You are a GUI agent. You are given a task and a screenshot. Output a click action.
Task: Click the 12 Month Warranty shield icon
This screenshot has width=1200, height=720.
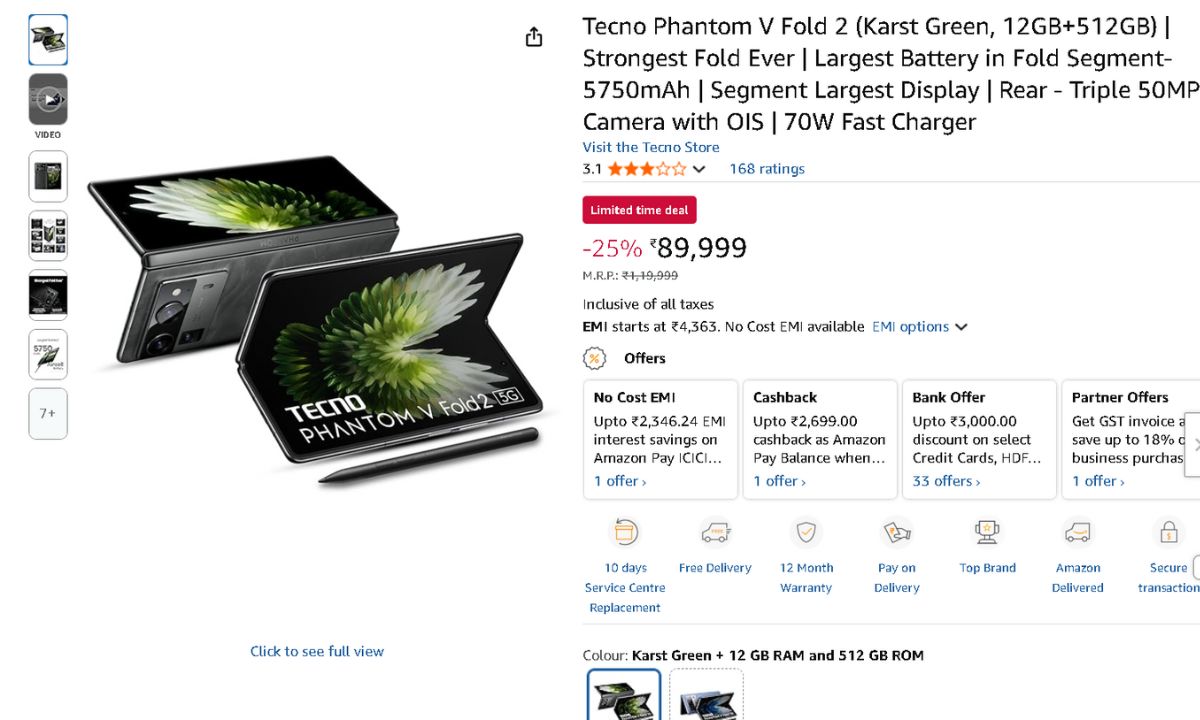(806, 532)
